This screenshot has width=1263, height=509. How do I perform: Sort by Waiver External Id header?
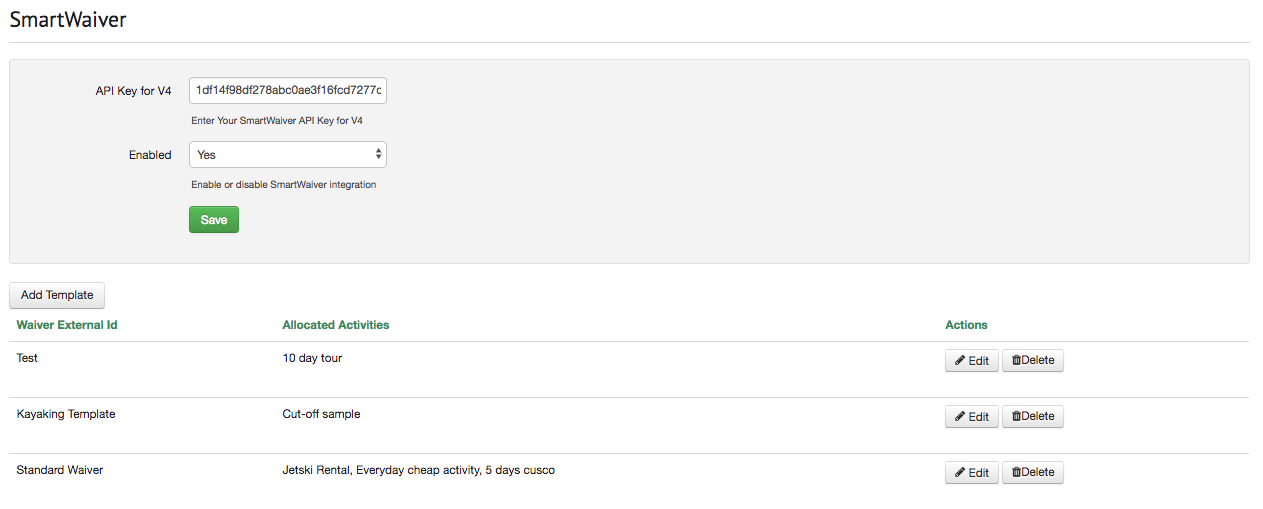tap(67, 325)
